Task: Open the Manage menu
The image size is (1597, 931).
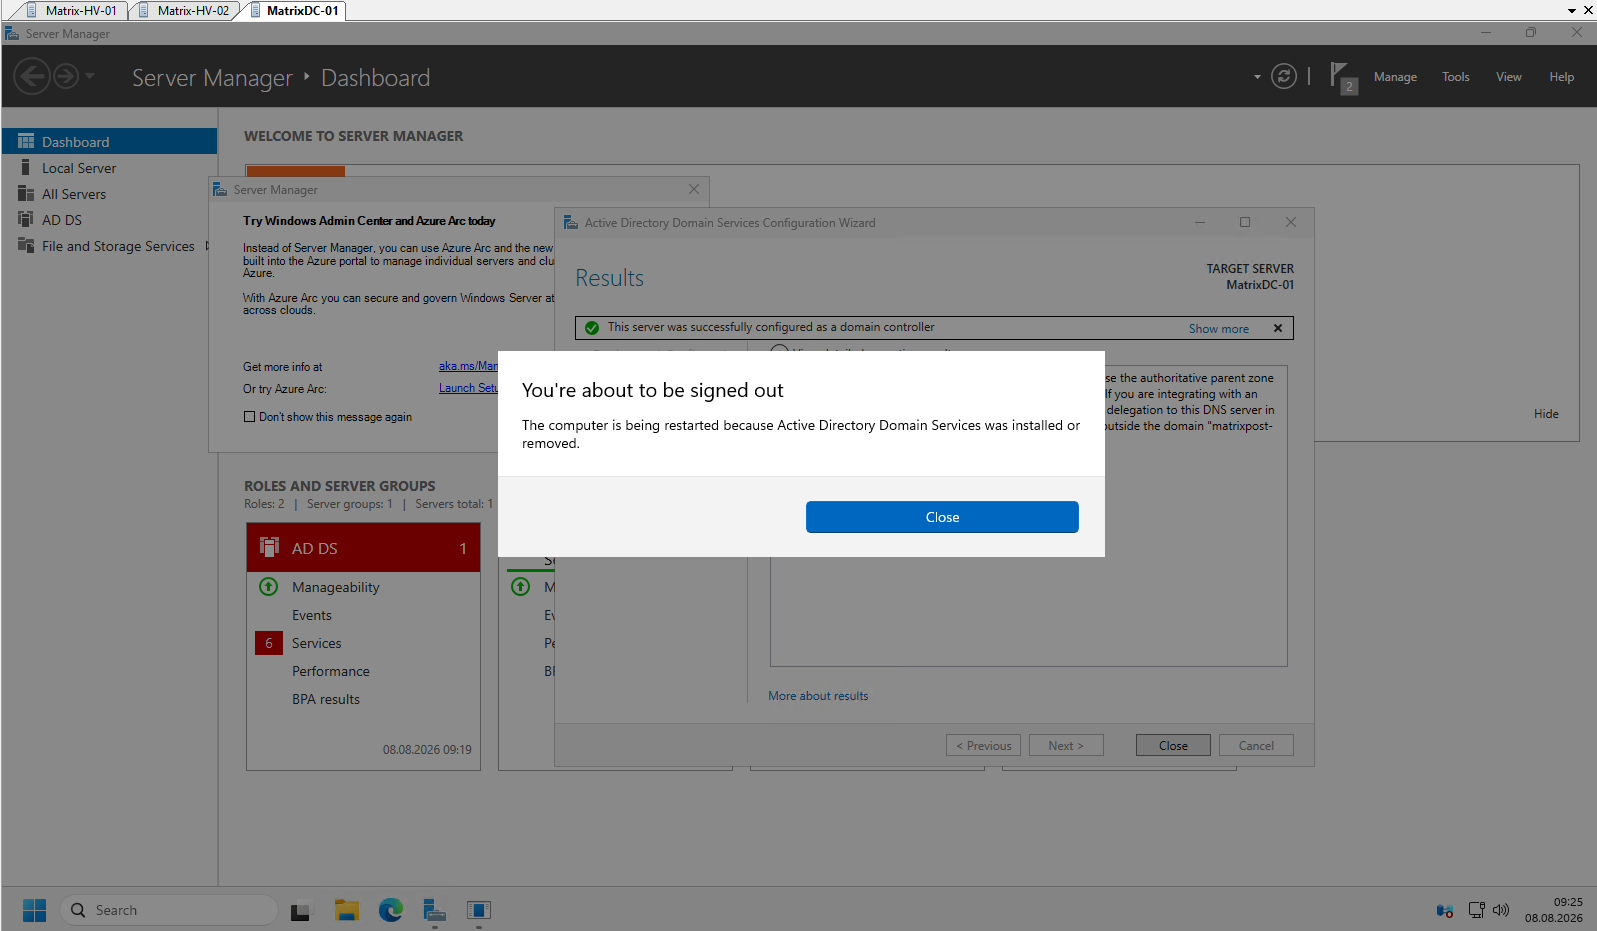Action: [x=1395, y=77]
